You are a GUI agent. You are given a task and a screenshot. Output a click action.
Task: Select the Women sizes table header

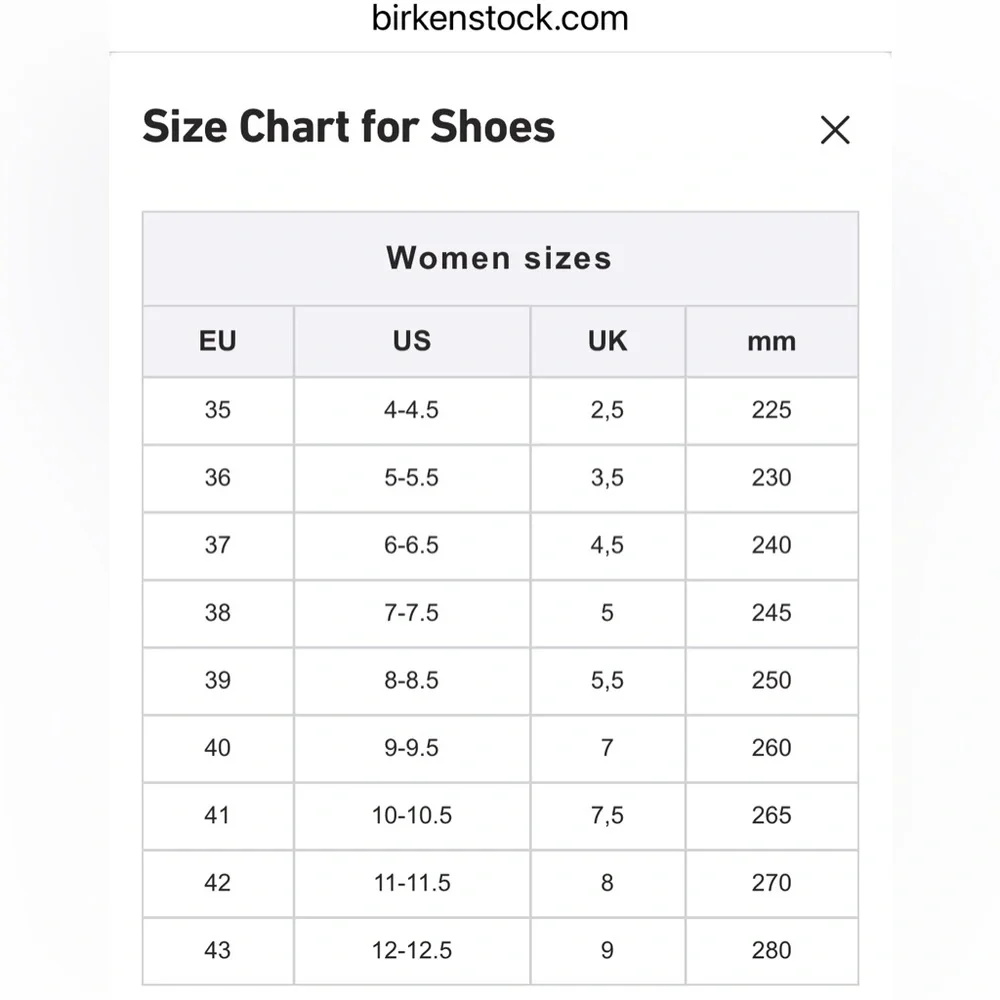pyautogui.click(x=499, y=258)
